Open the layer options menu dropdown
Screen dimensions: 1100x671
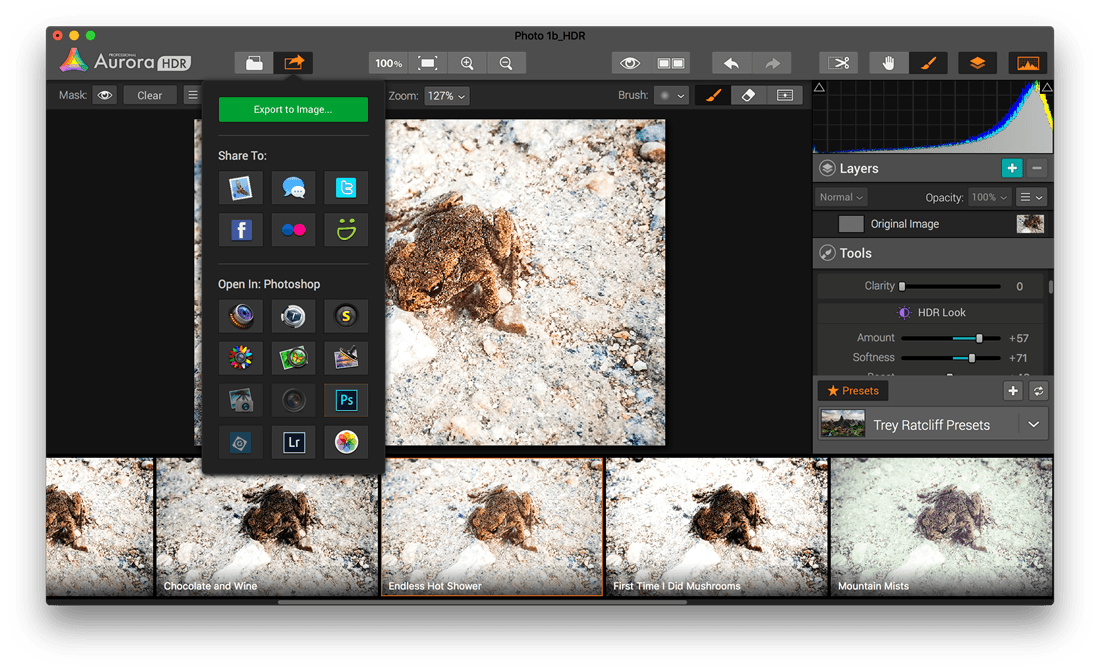tap(1031, 197)
